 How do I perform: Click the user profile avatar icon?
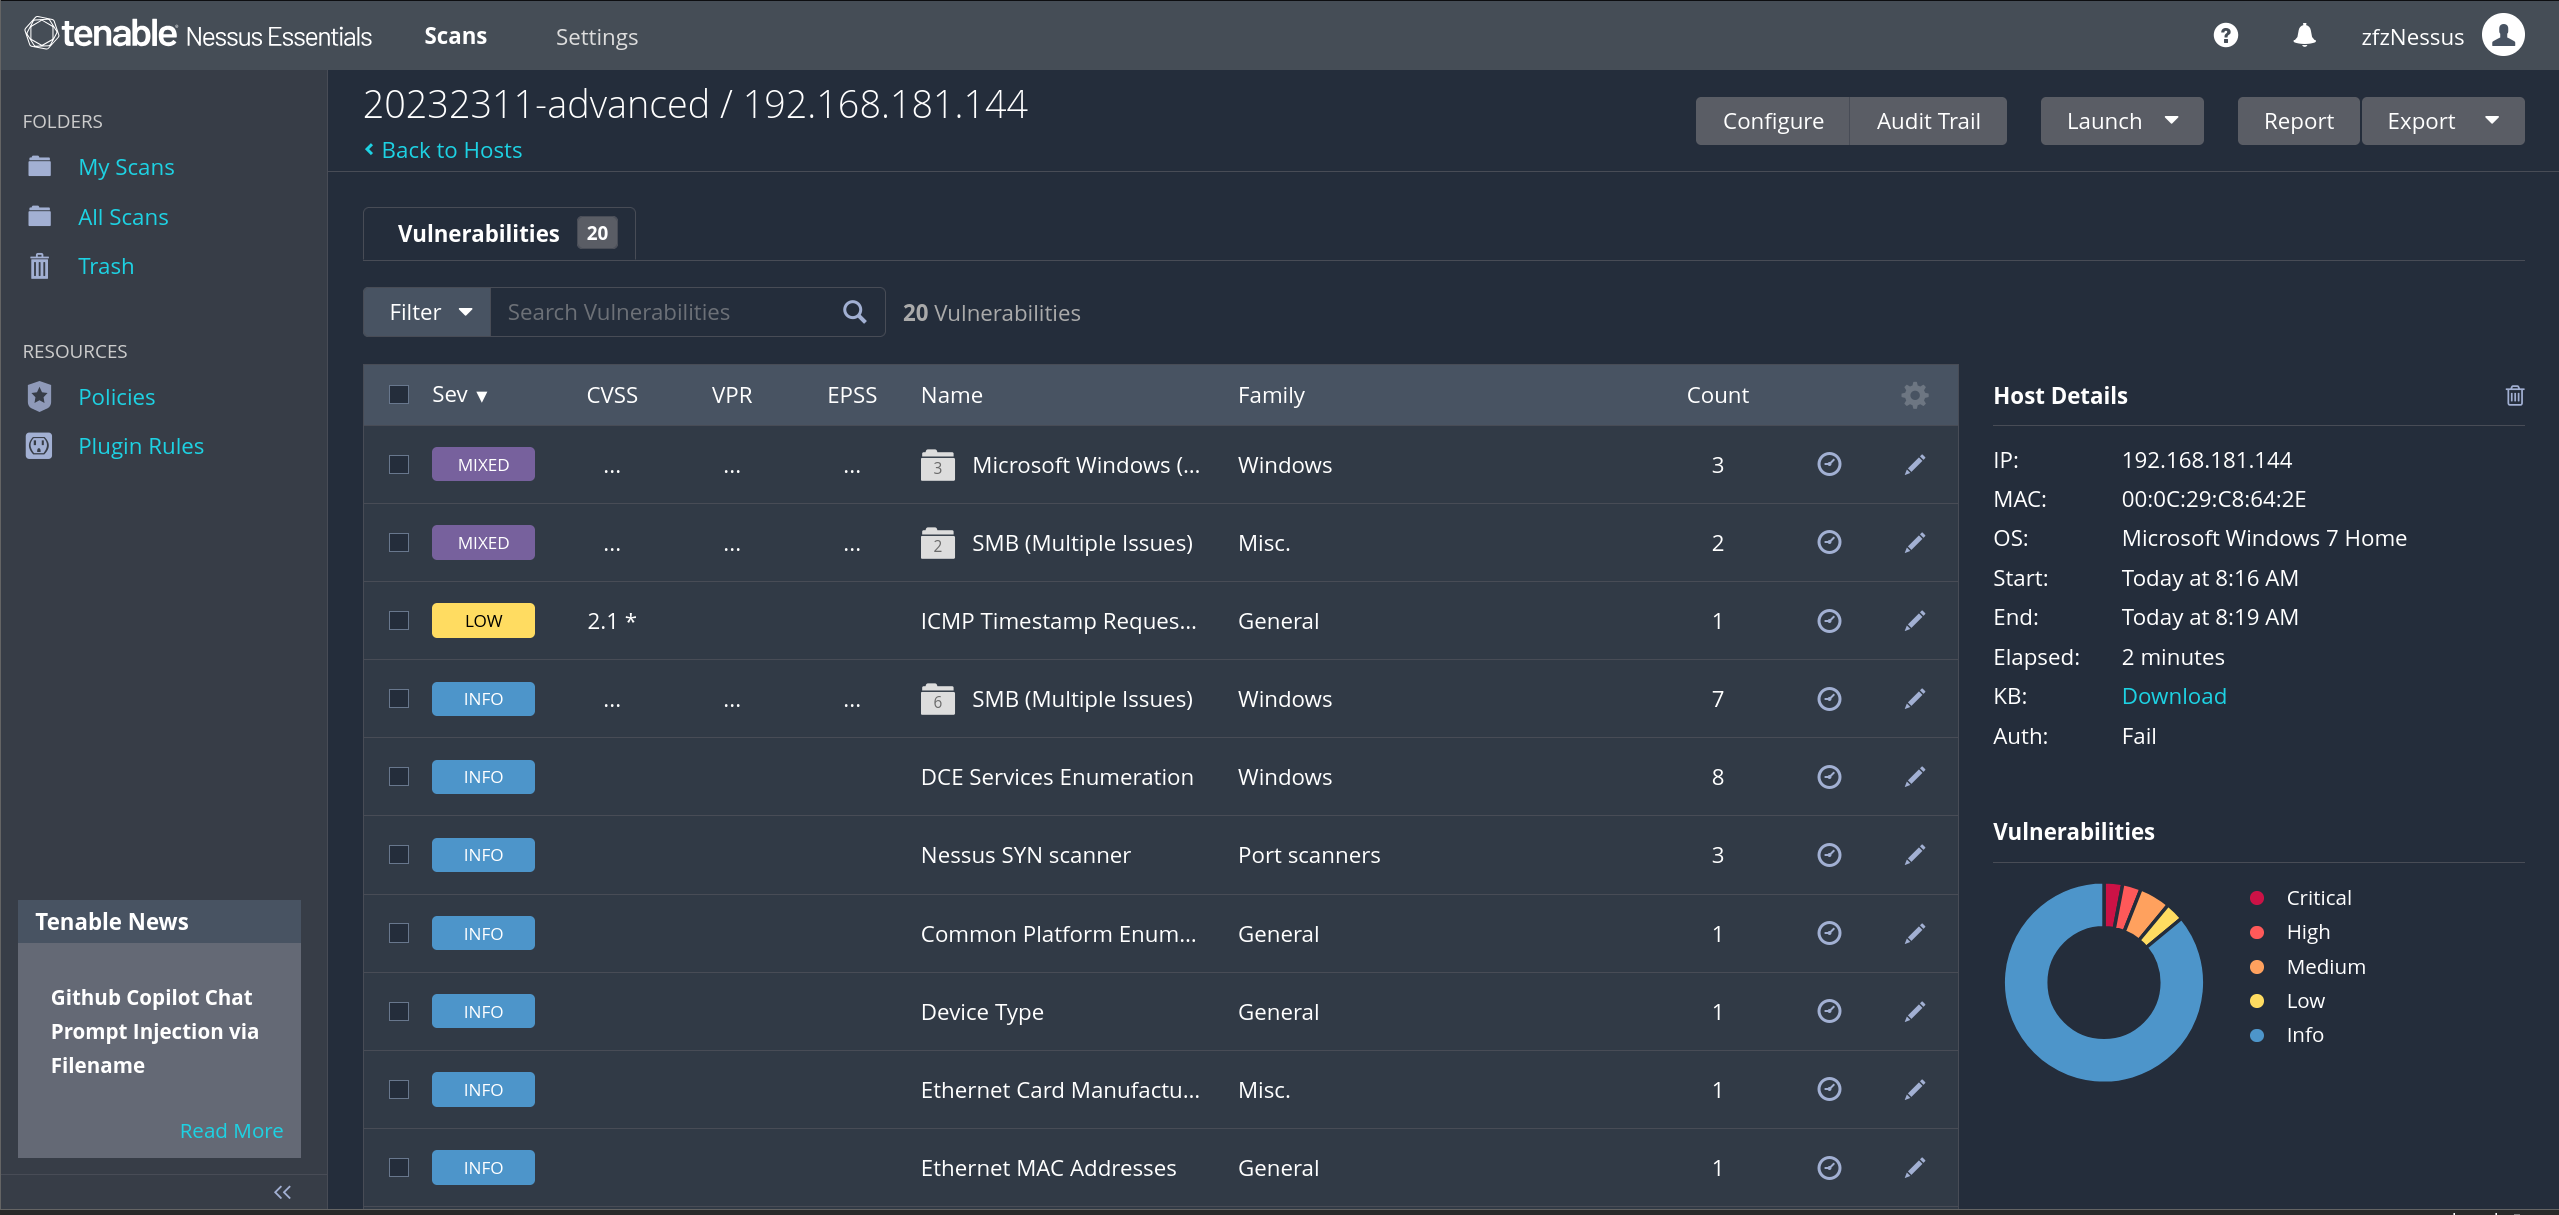point(2503,36)
